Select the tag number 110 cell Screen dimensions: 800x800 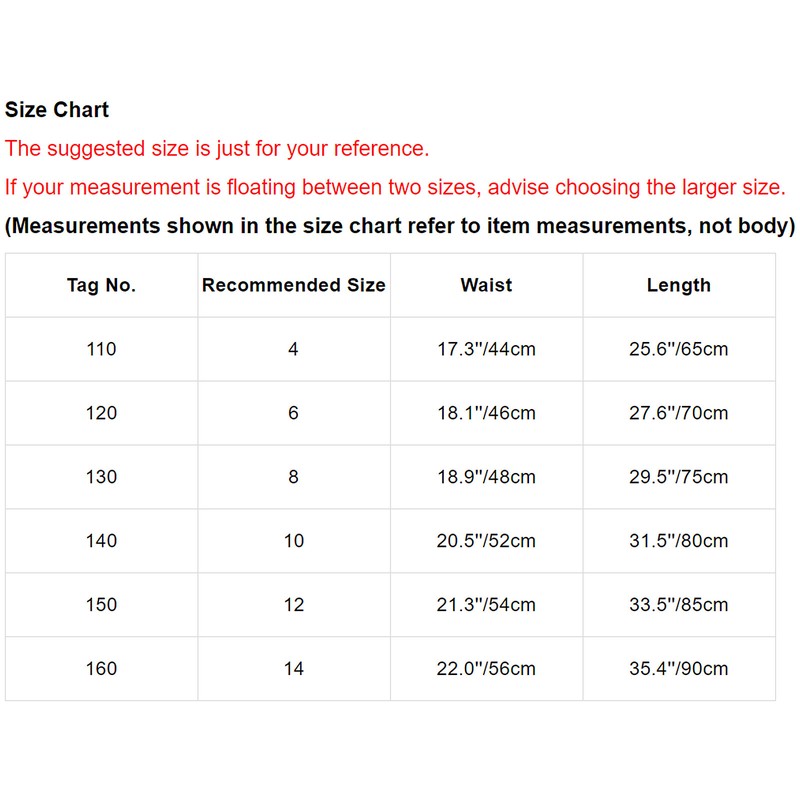[101, 349]
